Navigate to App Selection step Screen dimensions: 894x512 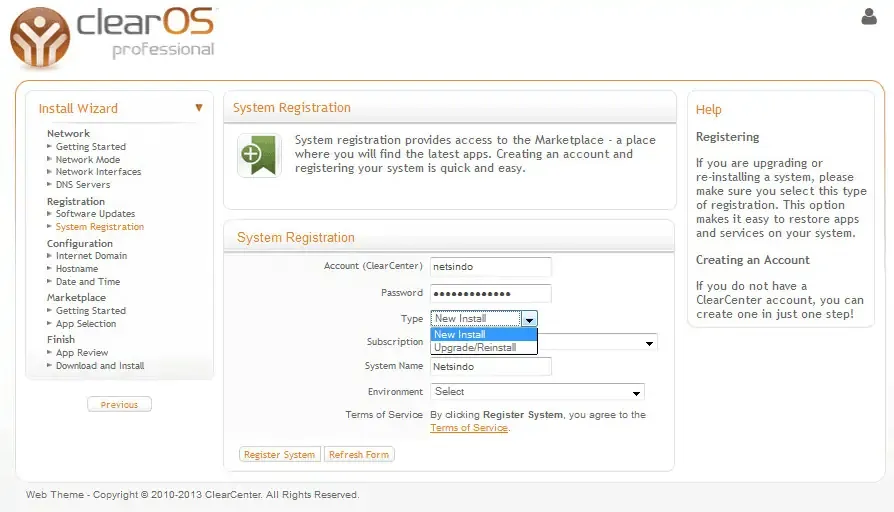pos(86,324)
